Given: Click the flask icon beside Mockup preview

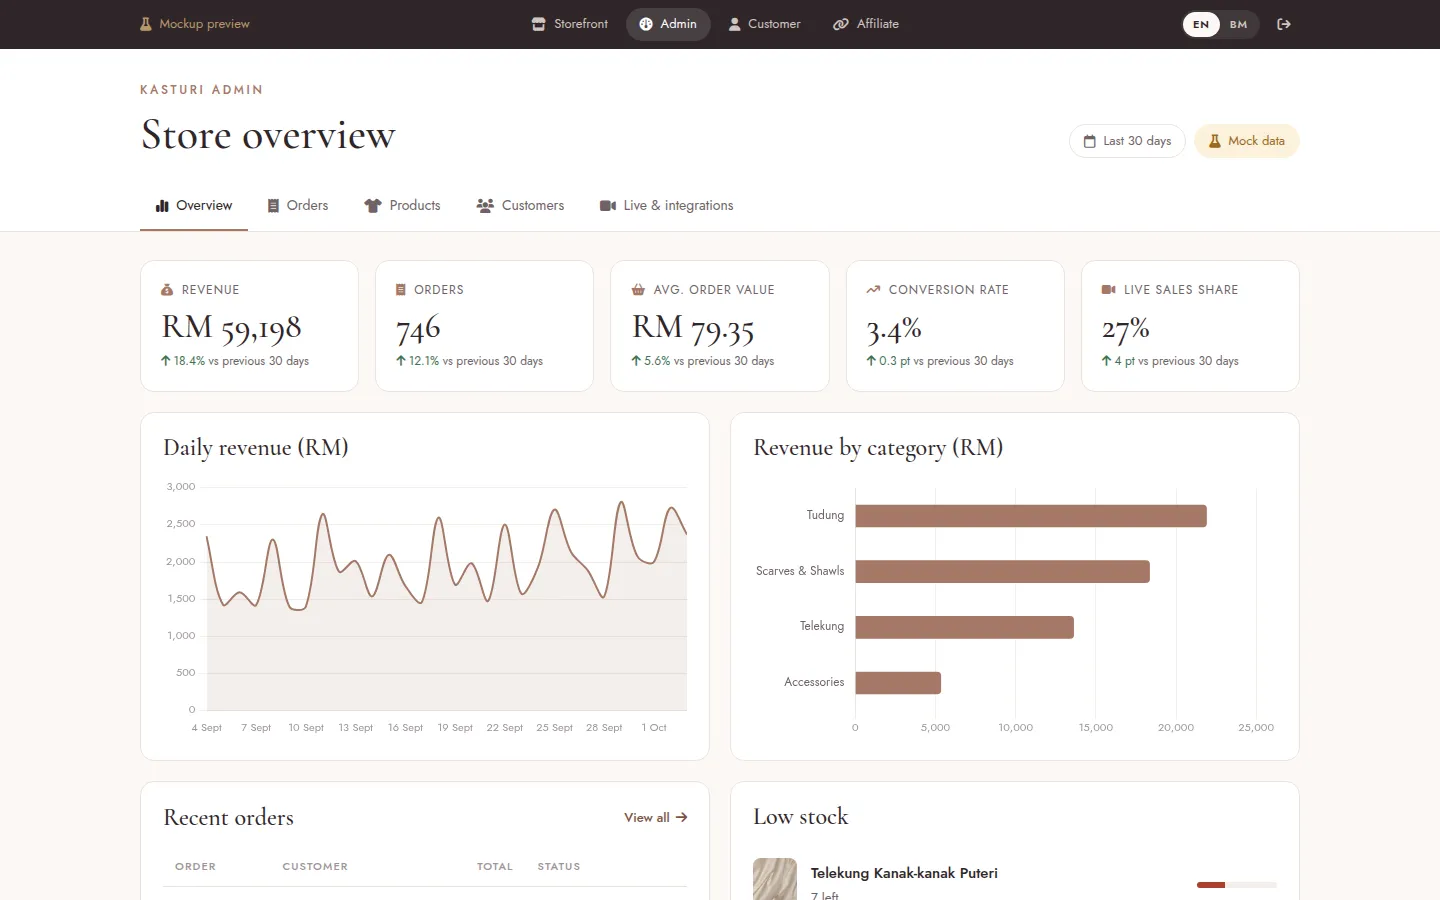Looking at the screenshot, I should point(146,24).
